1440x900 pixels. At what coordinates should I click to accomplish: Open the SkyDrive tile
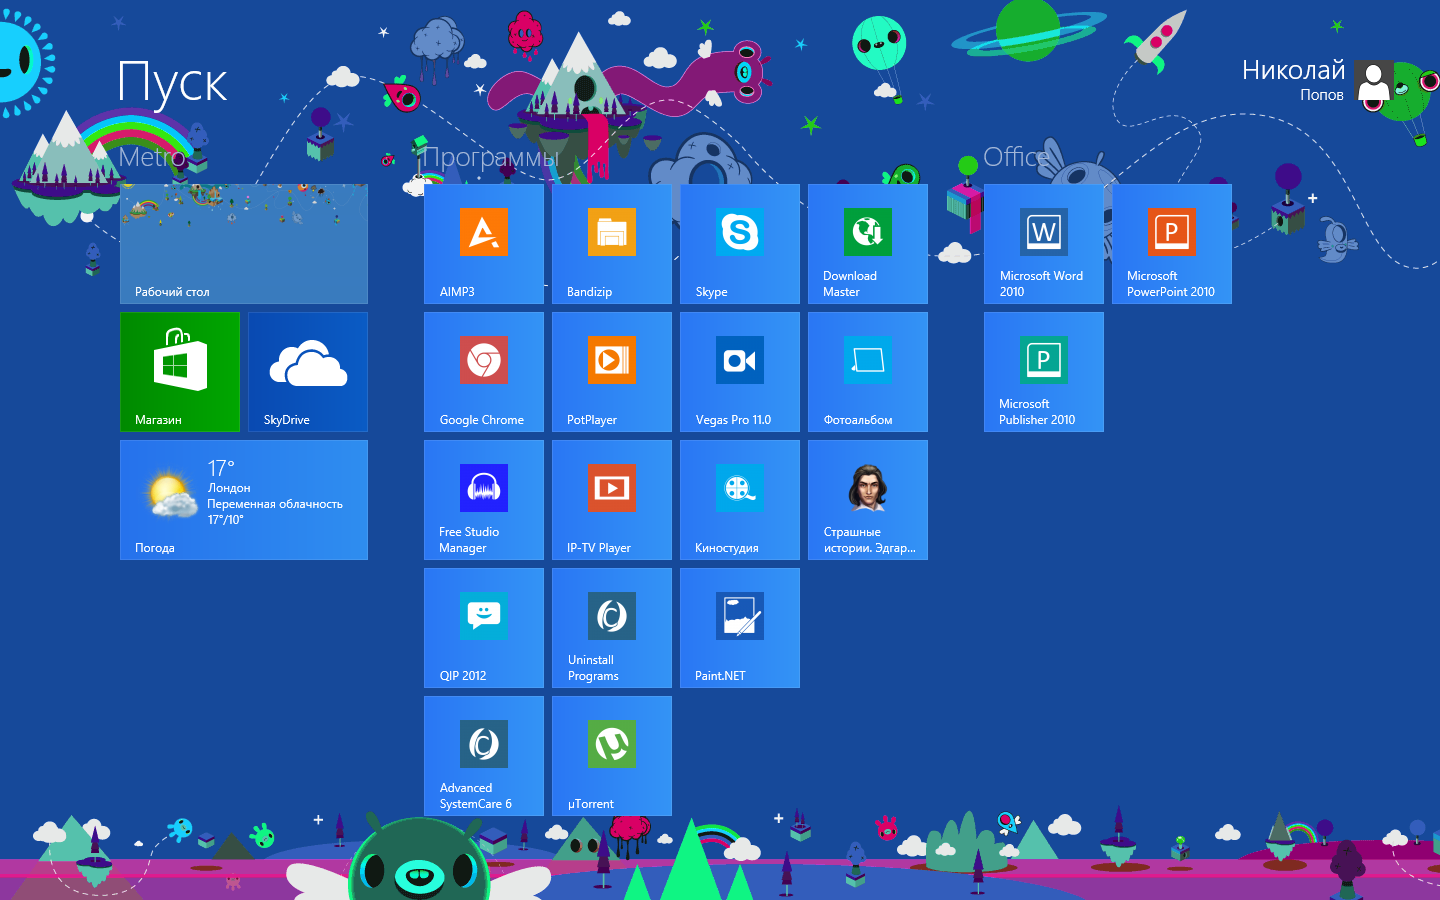tap(308, 372)
